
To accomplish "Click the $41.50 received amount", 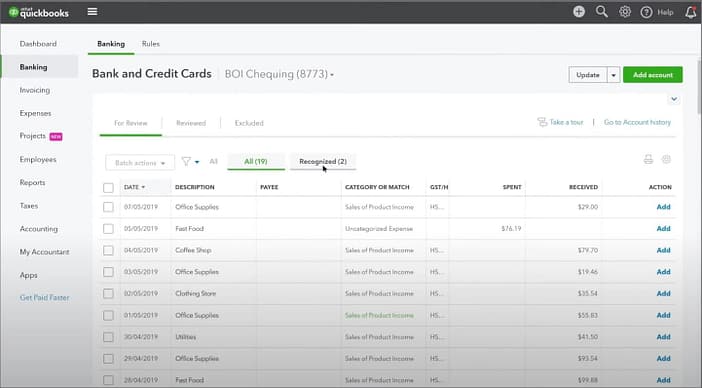I will (x=587, y=337).
